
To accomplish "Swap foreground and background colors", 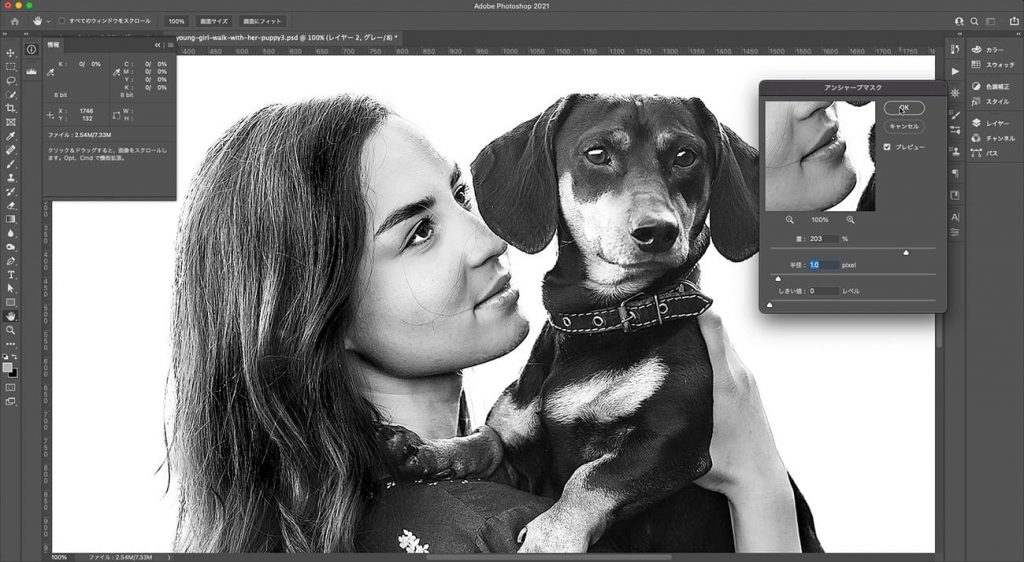I will click(x=15, y=358).
